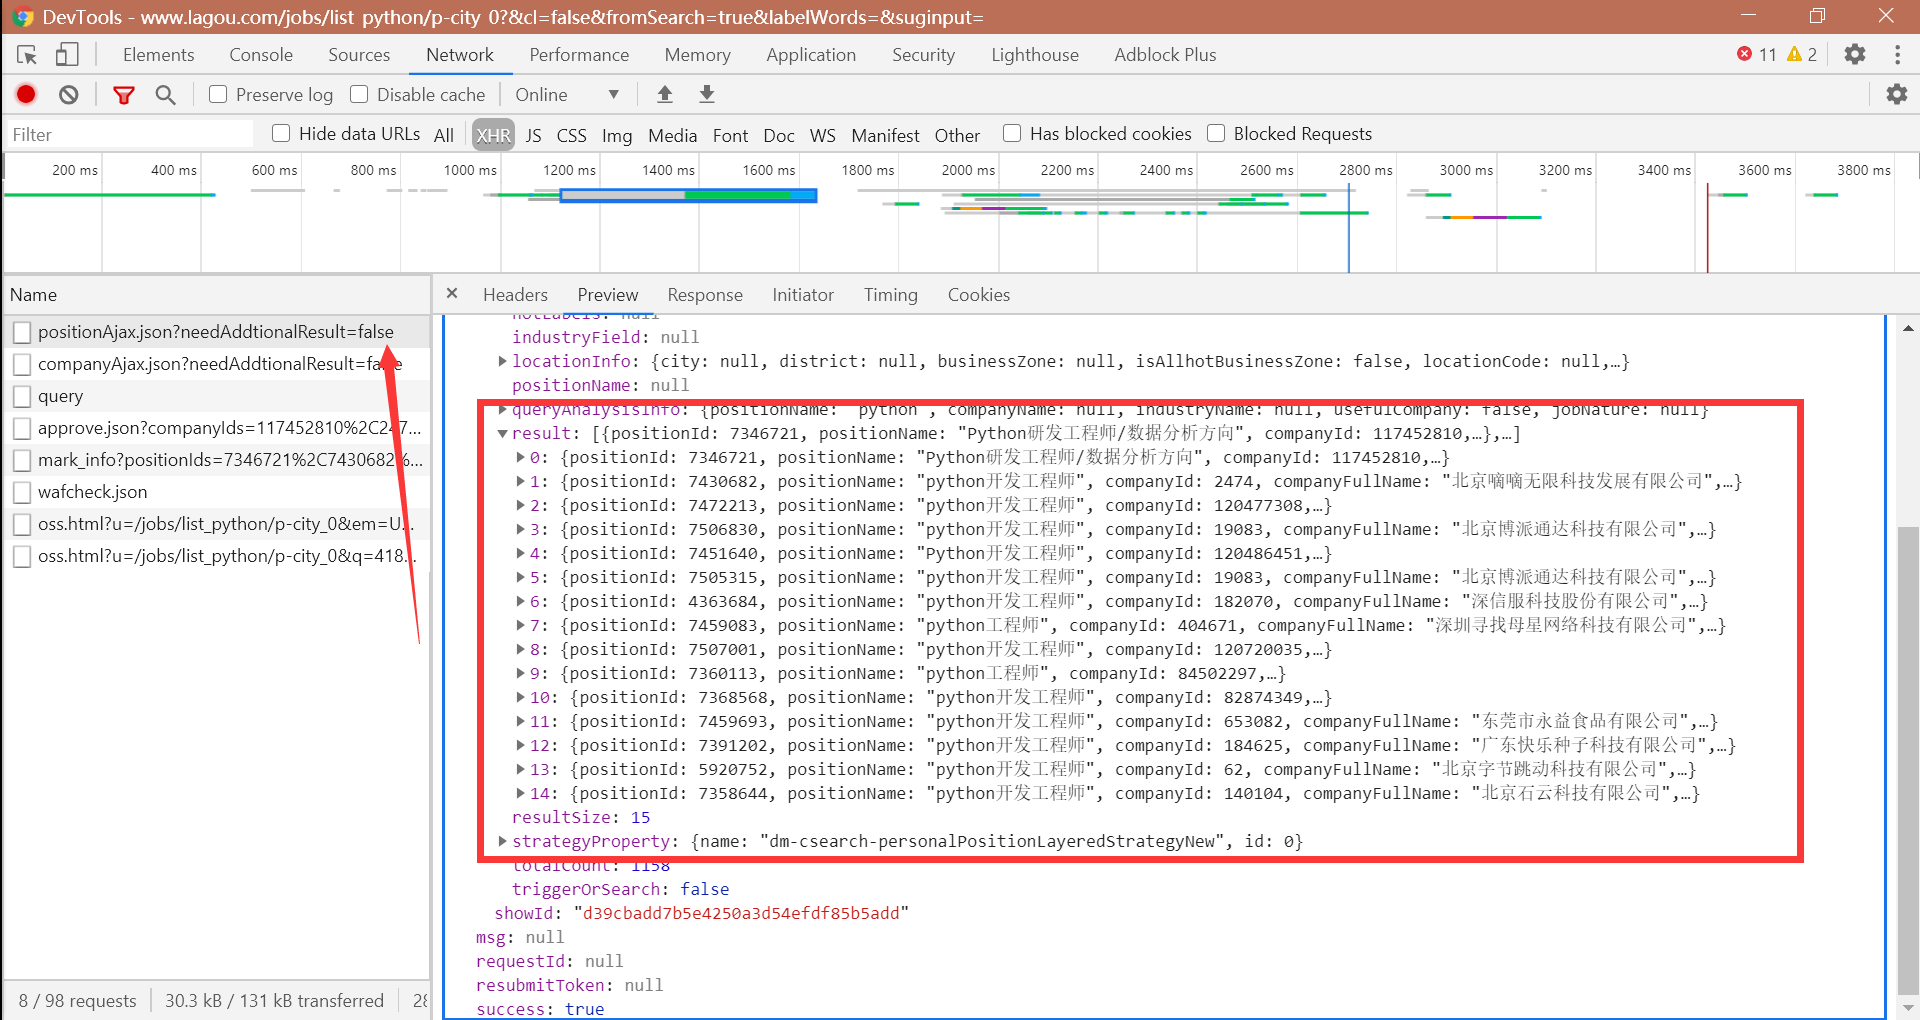Image resolution: width=1920 pixels, height=1020 pixels.
Task: Check the Preserve log checkbox
Action: click(x=218, y=95)
